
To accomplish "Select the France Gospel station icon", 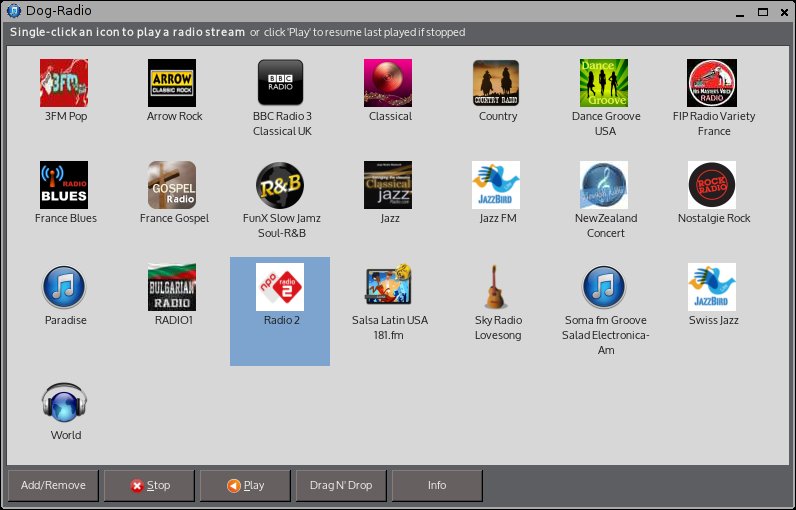I will [172, 185].
